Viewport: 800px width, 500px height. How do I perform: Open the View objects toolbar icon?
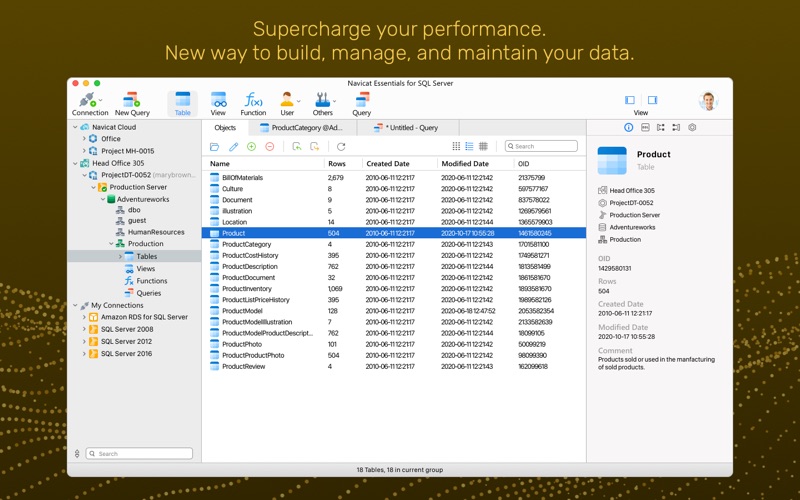218,104
